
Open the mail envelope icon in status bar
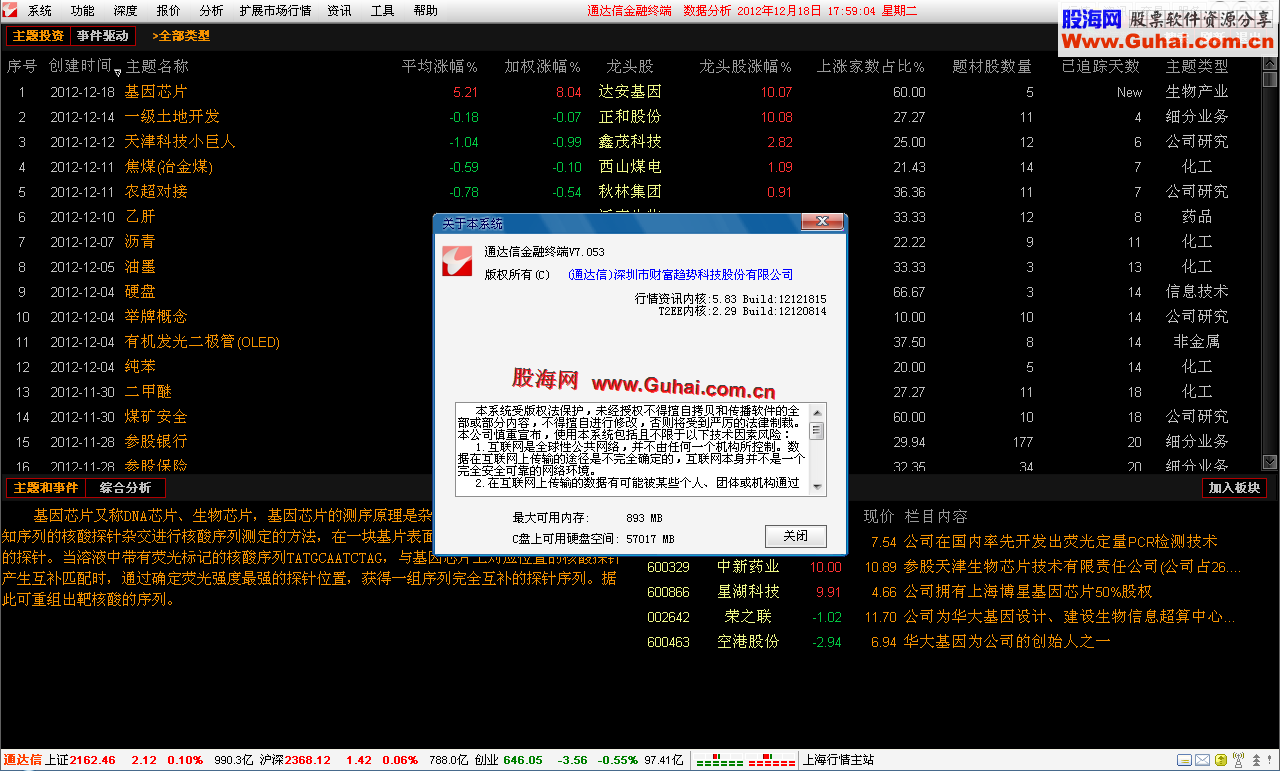coord(1202,760)
